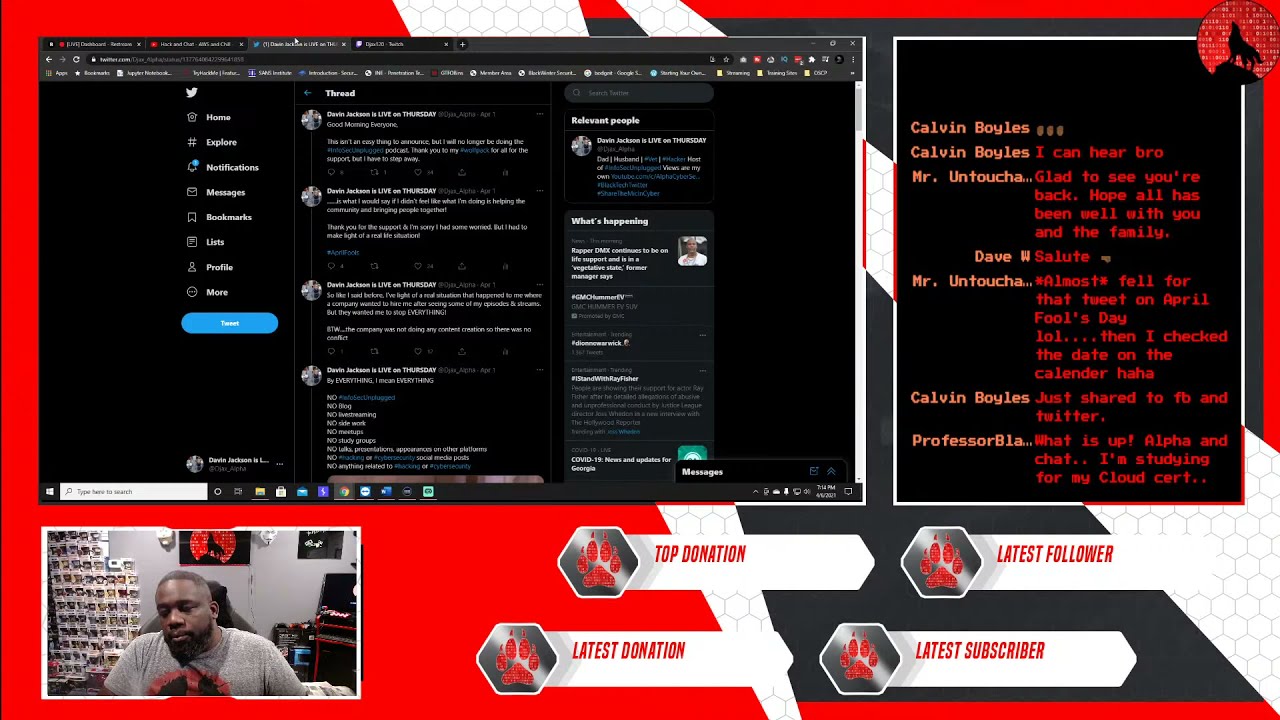Reply to the #AprilFools tweet

[332, 266]
